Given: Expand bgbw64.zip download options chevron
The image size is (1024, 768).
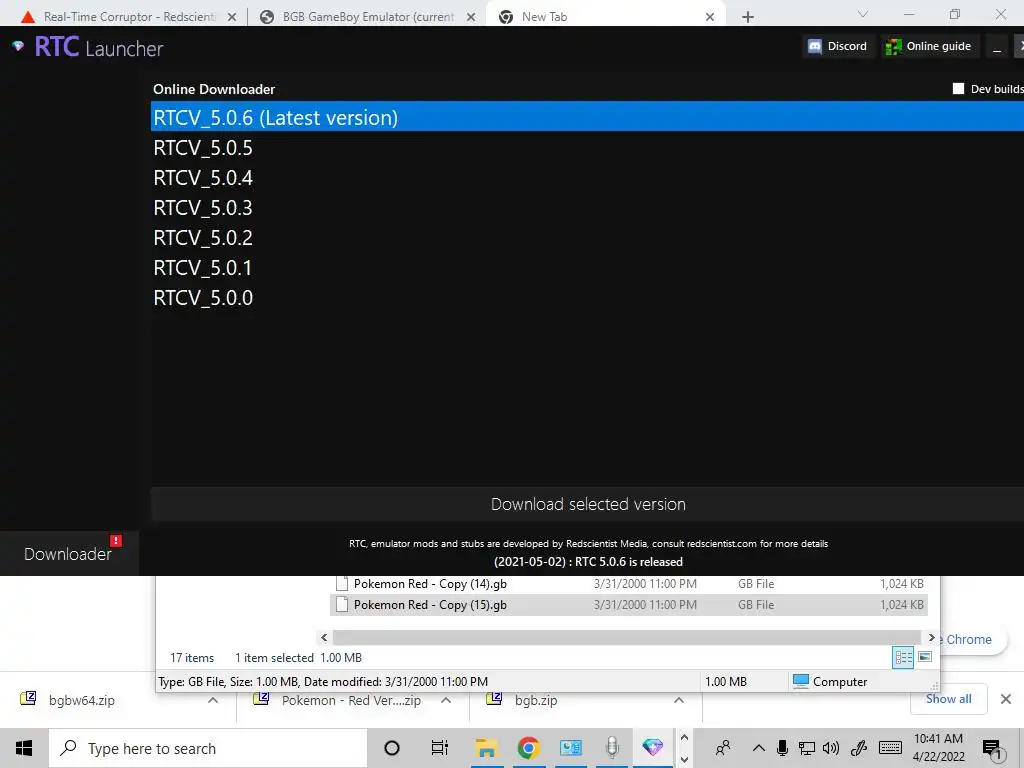Looking at the screenshot, I should pos(213,700).
